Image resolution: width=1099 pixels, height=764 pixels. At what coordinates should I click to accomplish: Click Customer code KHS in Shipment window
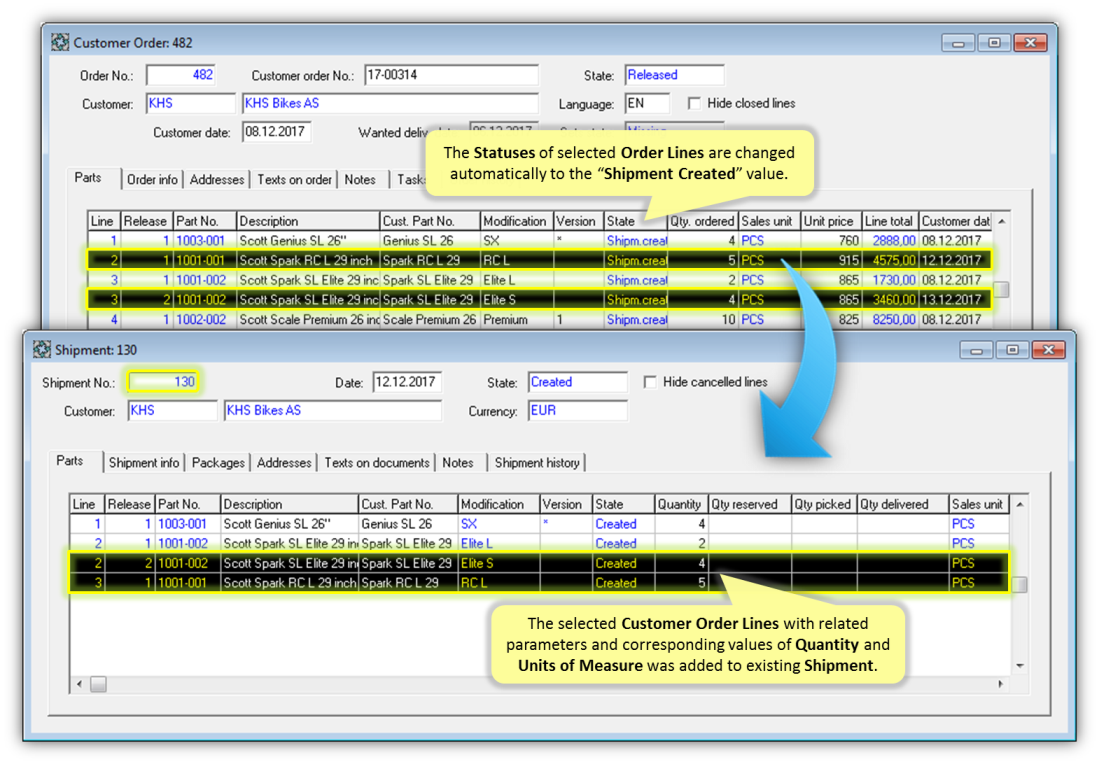coord(172,411)
